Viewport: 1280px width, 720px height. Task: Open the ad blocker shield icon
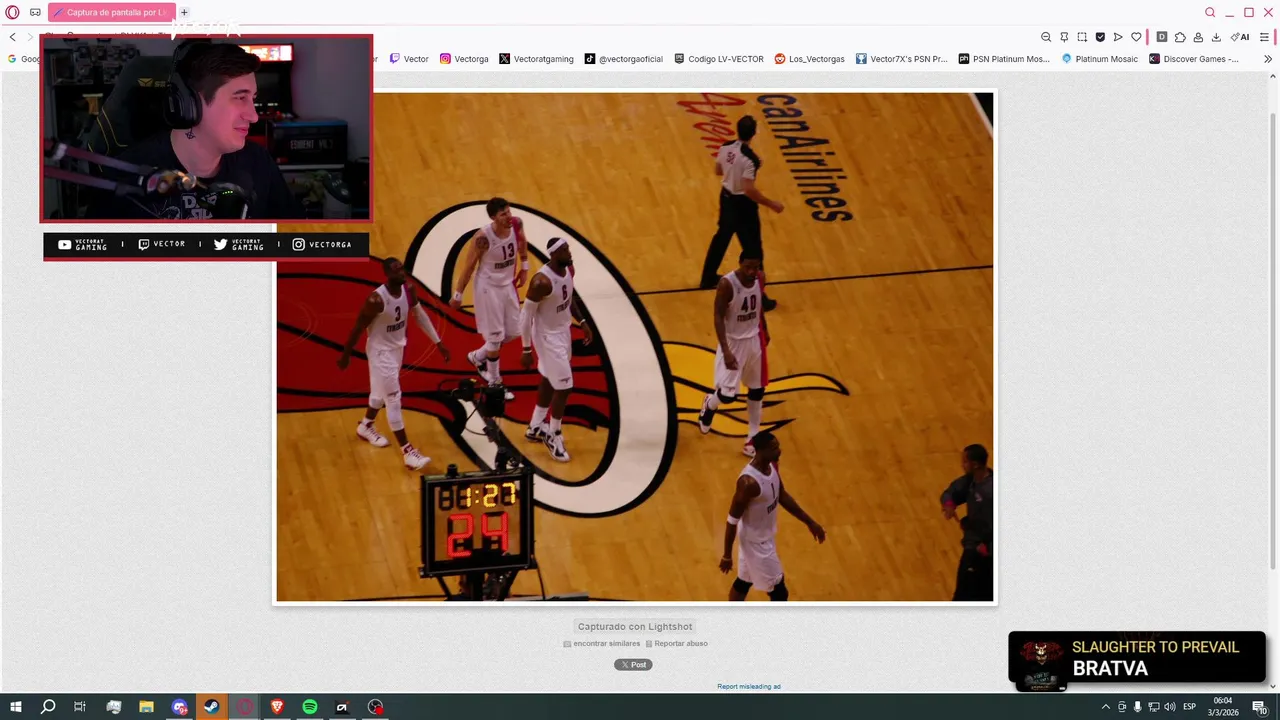[1100, 37]
